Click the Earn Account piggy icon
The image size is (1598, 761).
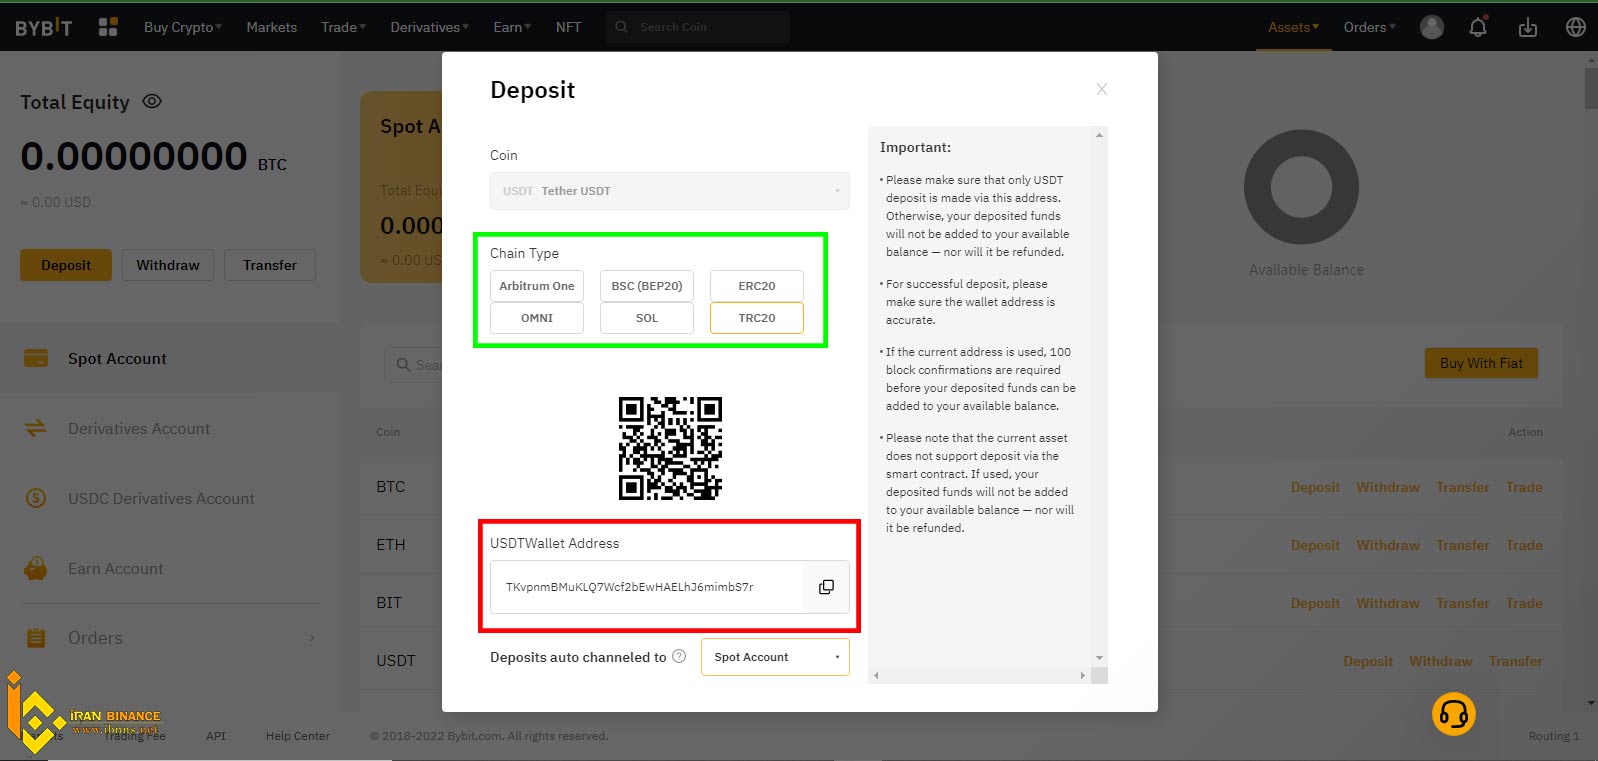pos(36,568)
